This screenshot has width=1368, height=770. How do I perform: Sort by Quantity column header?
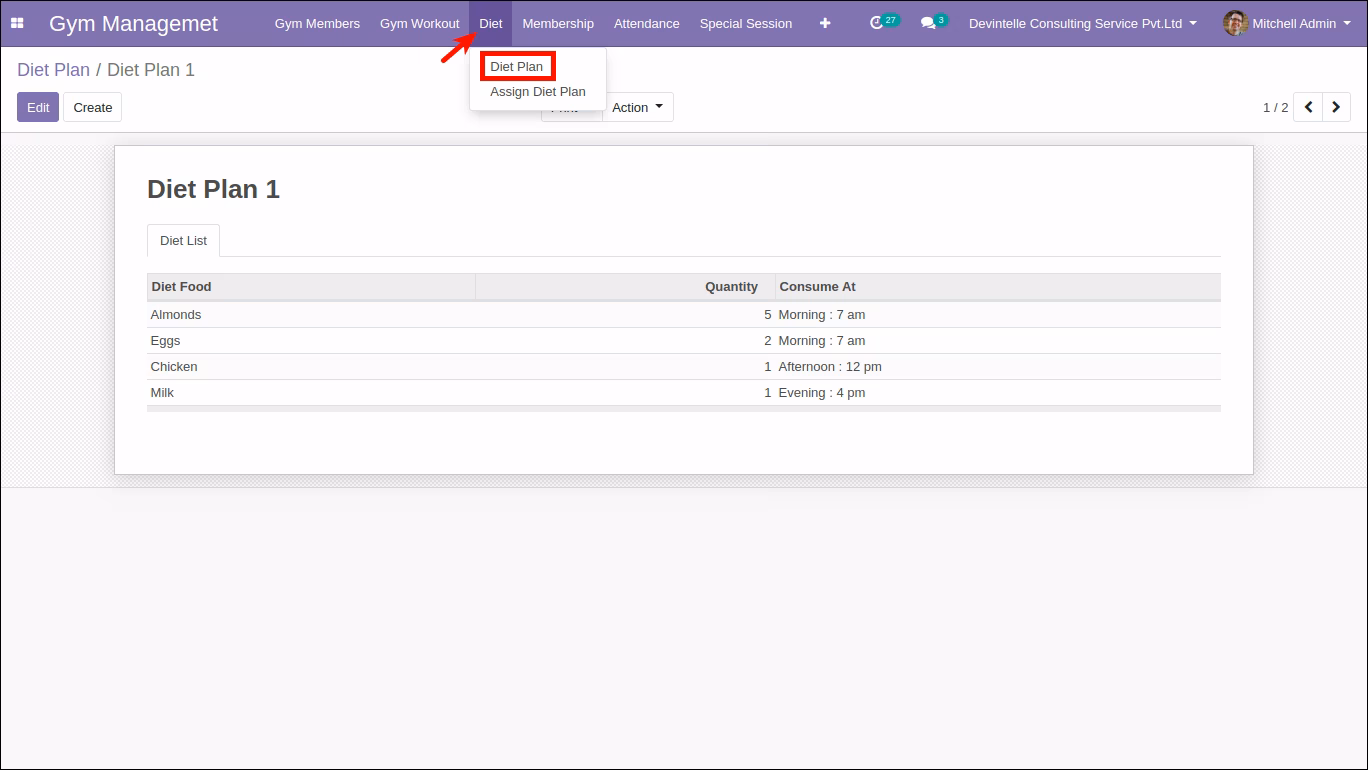[x=625, y=287]
